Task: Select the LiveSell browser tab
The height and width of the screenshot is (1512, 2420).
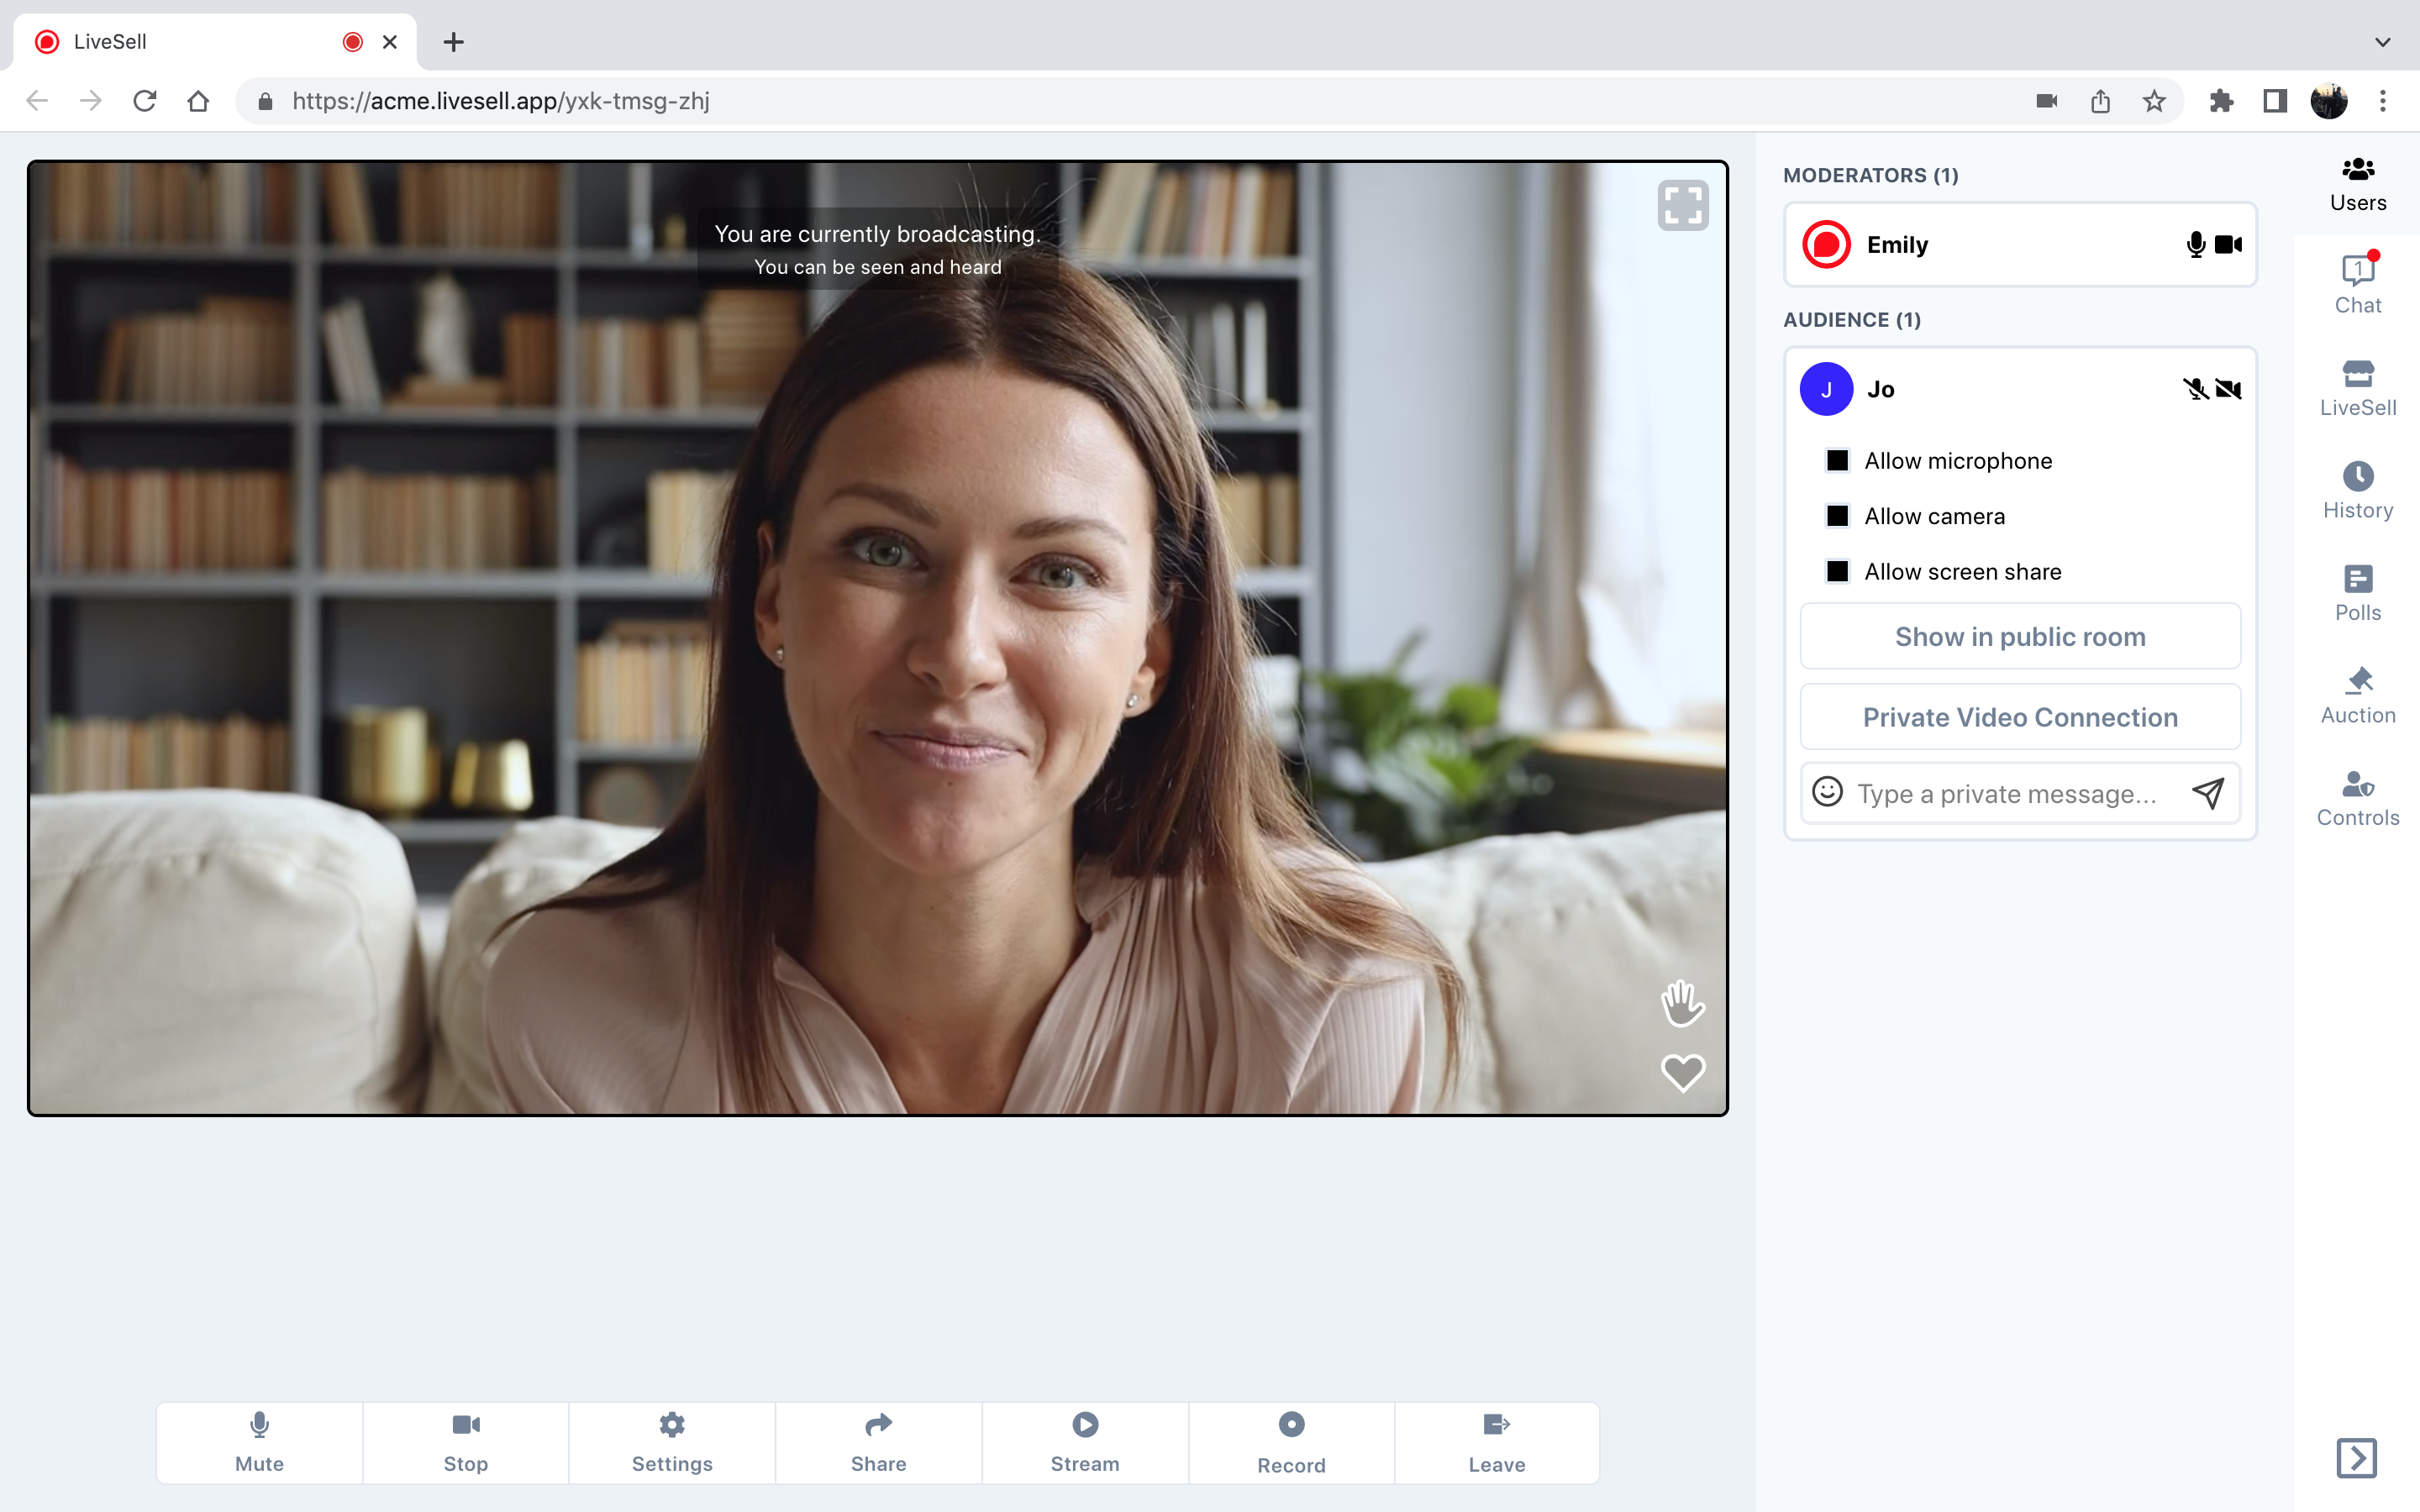Action: tap(215, 42)
